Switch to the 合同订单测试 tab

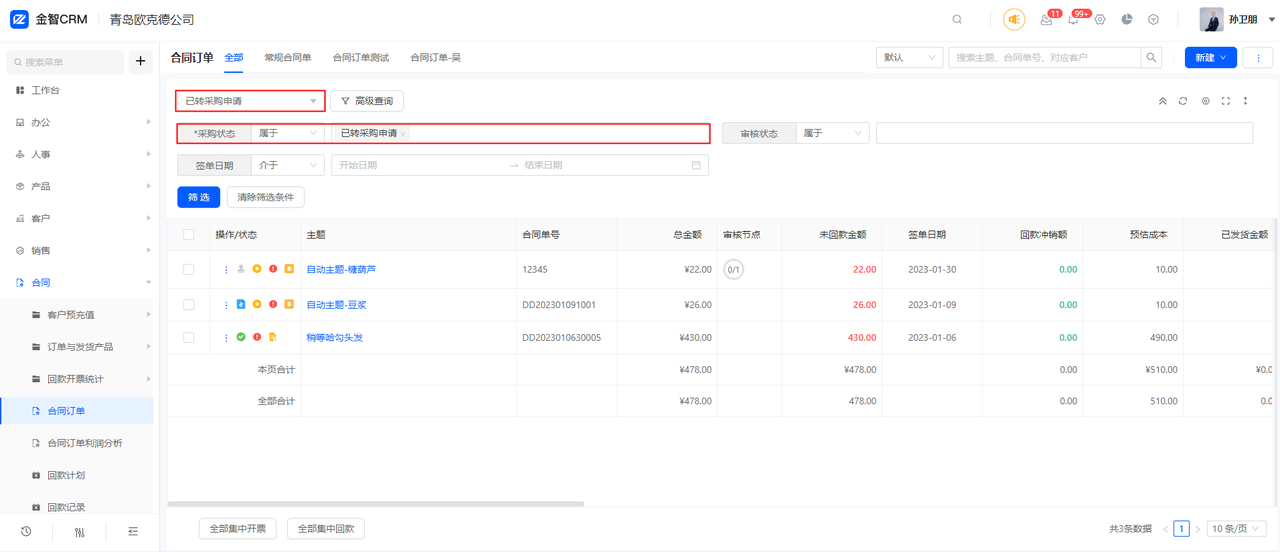pos(361,58)
